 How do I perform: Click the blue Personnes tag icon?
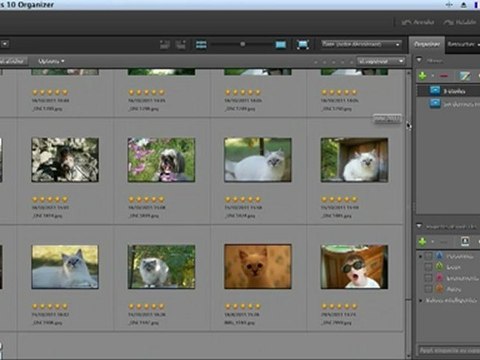[439, 256]
